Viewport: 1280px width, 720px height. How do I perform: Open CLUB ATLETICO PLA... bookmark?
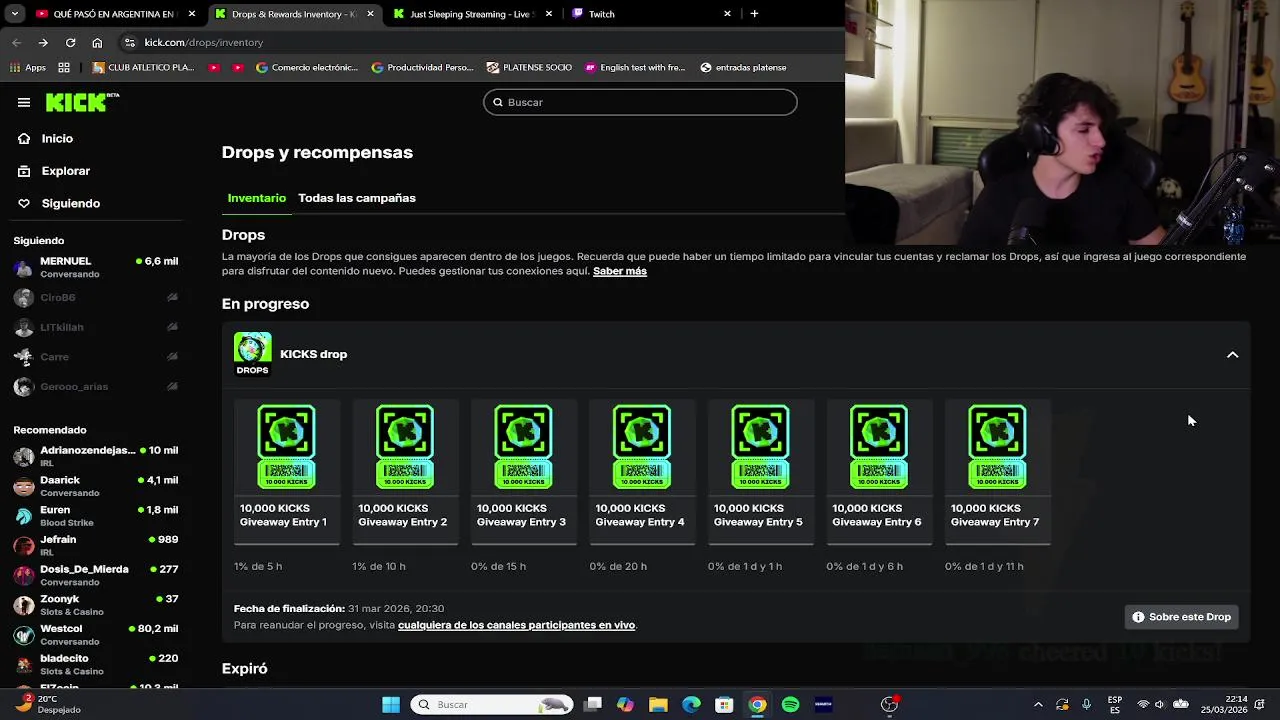coord(143,68)
